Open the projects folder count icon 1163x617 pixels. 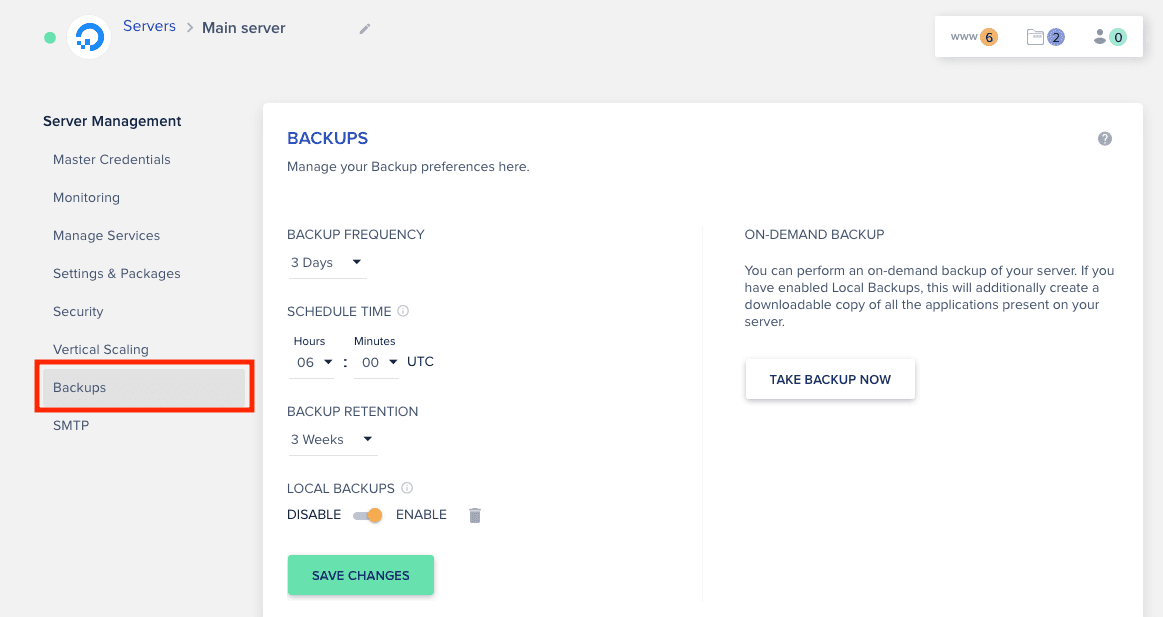tap(1045, 37)
